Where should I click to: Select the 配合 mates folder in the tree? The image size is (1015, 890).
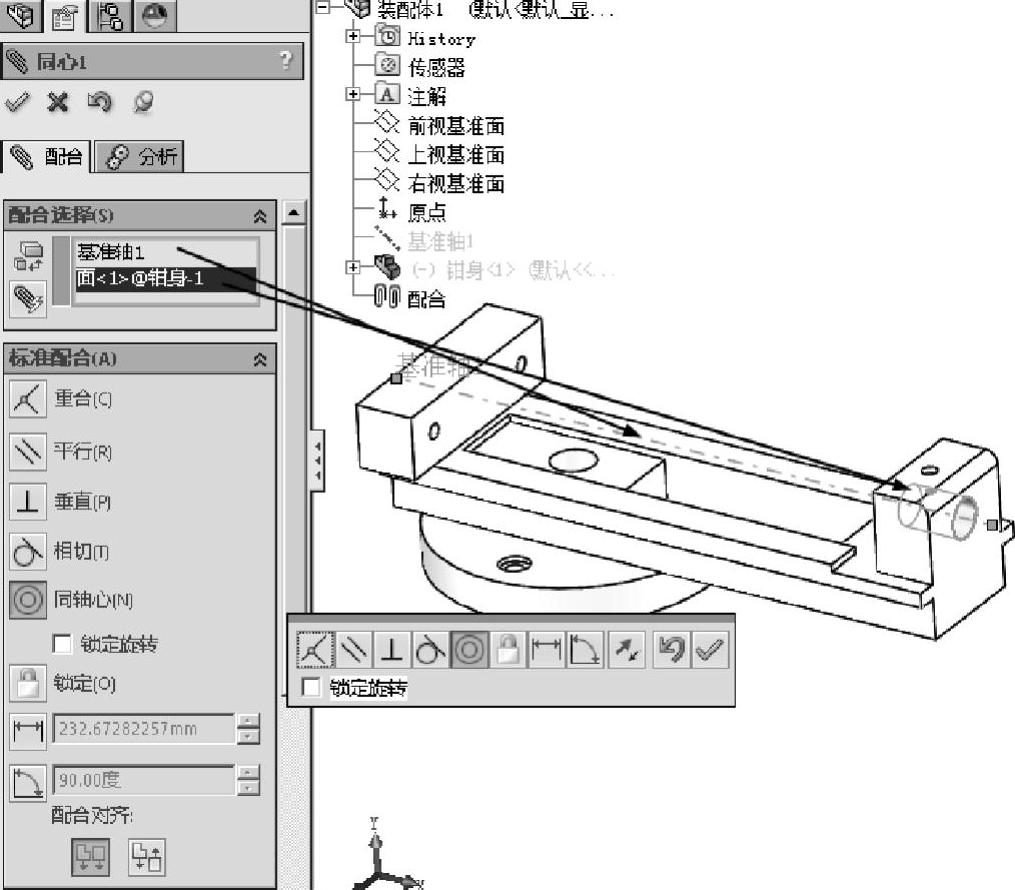[426, 298]
